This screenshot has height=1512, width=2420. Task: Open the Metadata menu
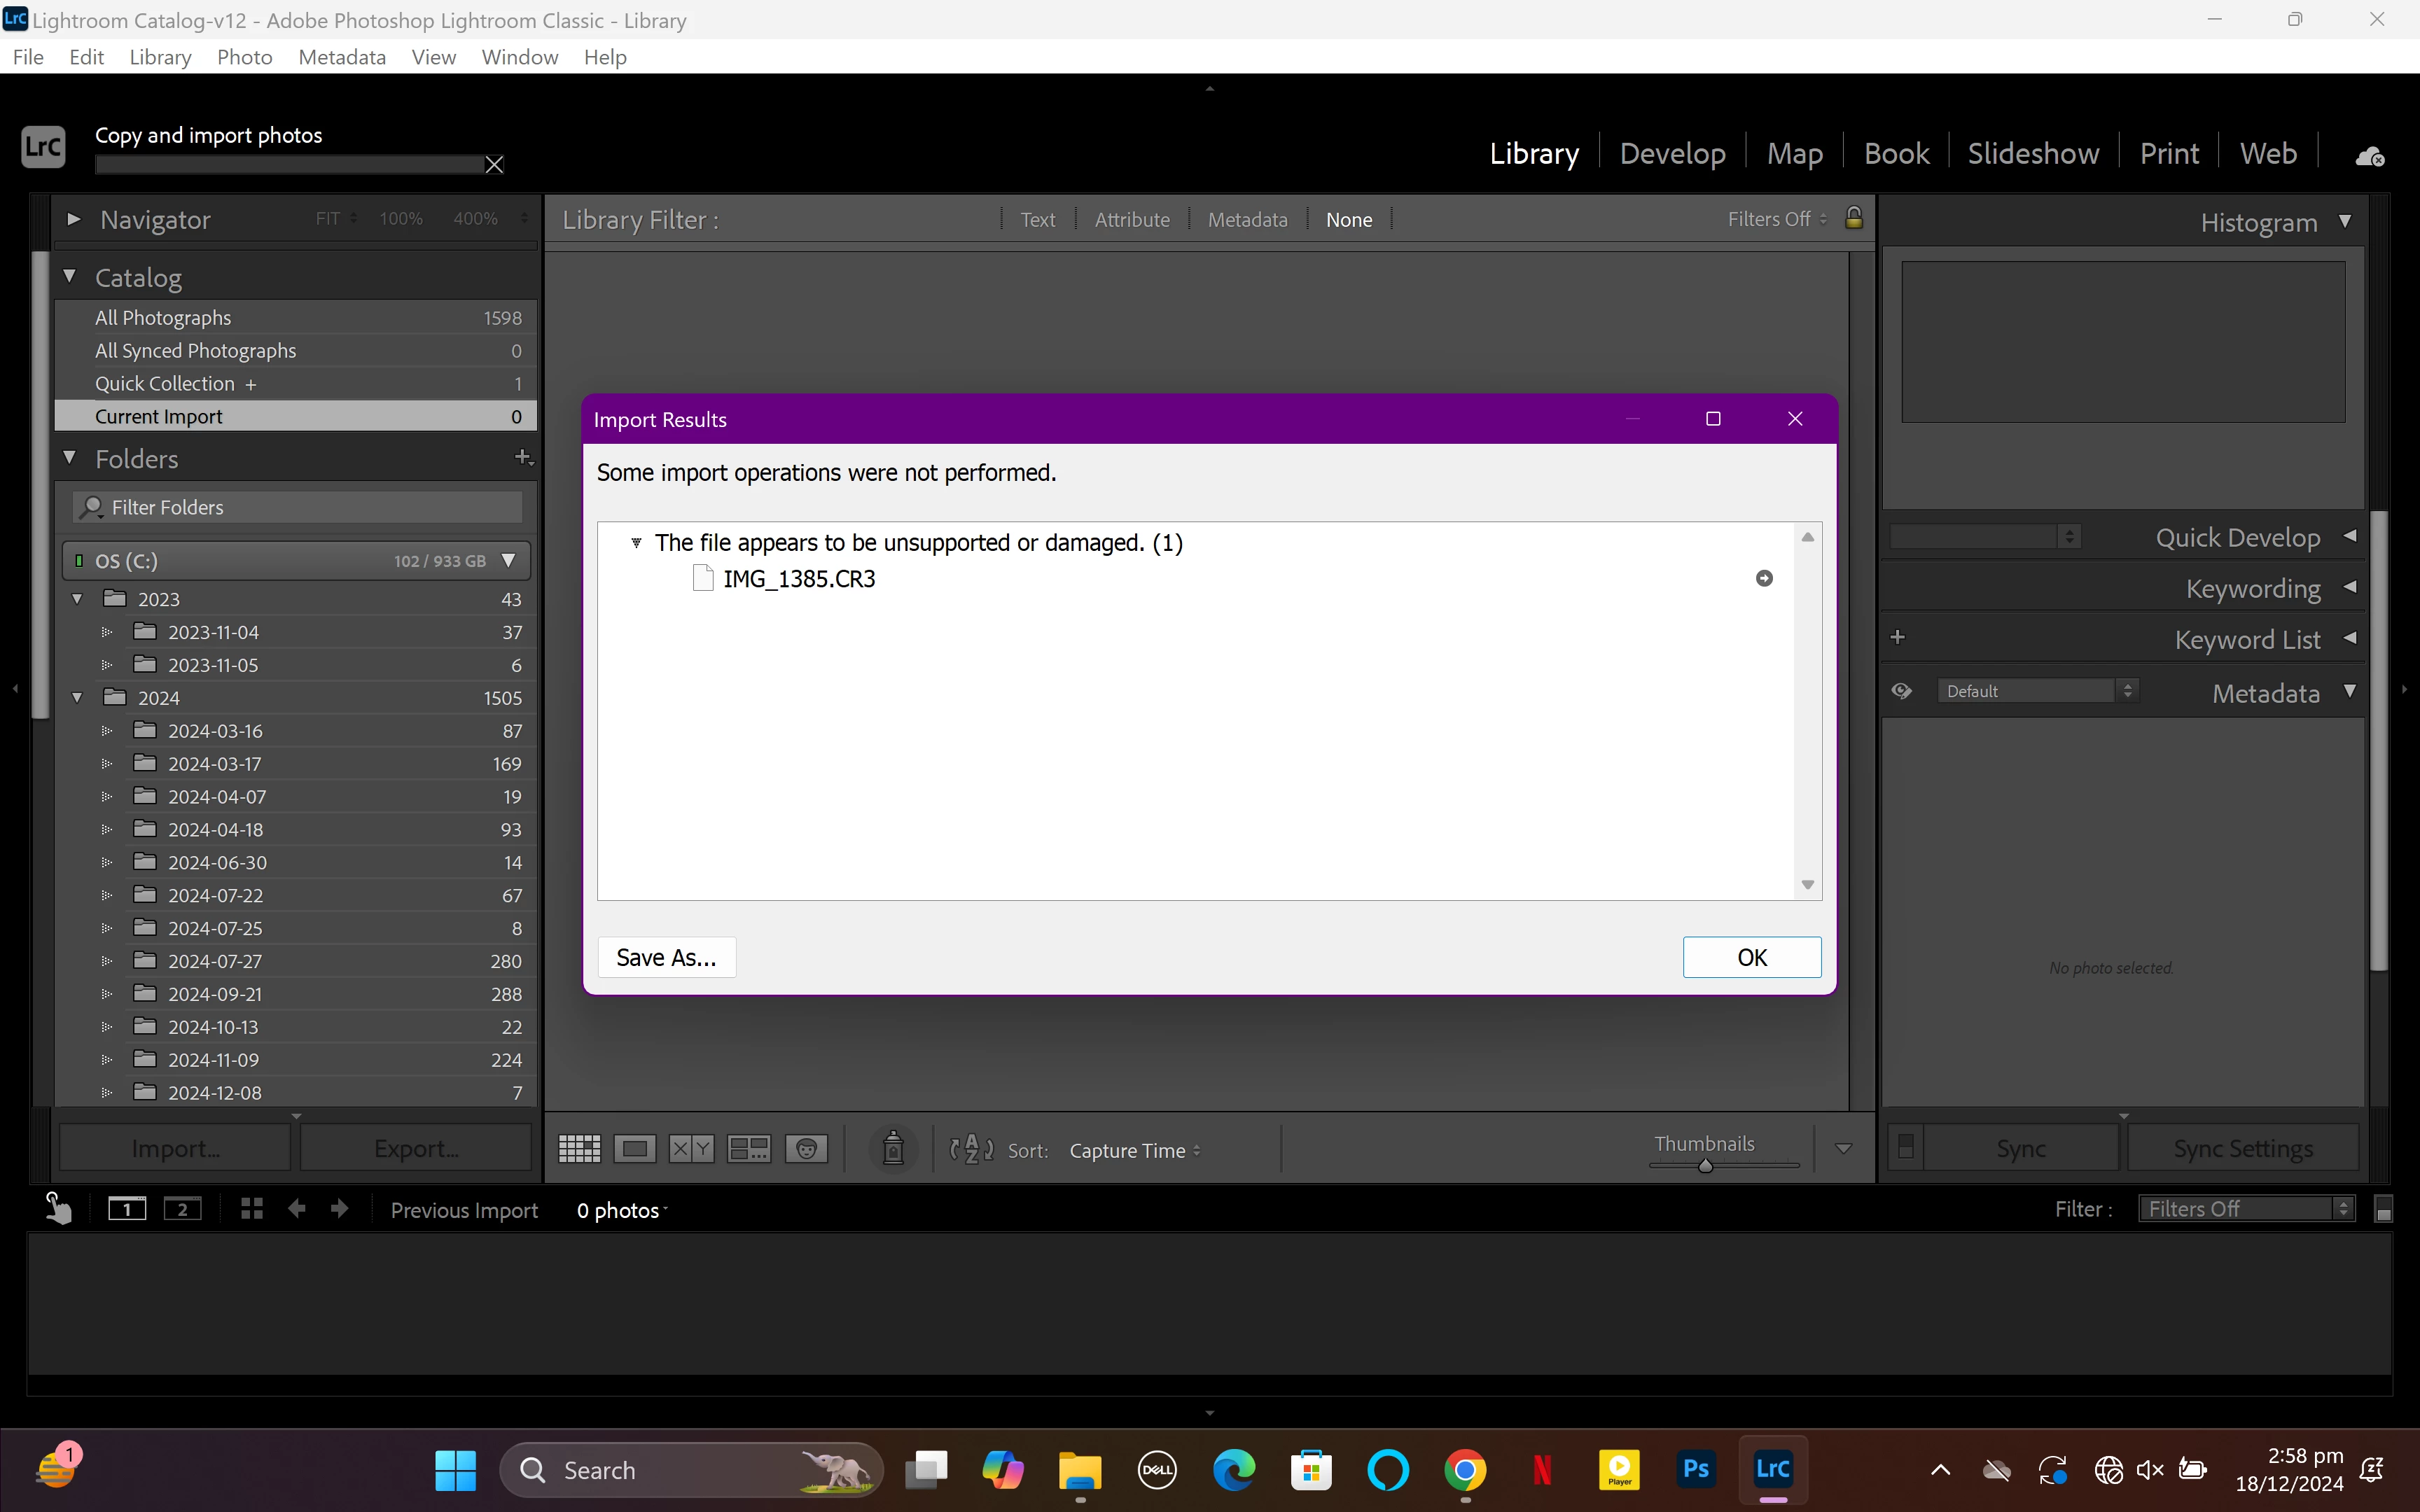(x=342, y=57)
